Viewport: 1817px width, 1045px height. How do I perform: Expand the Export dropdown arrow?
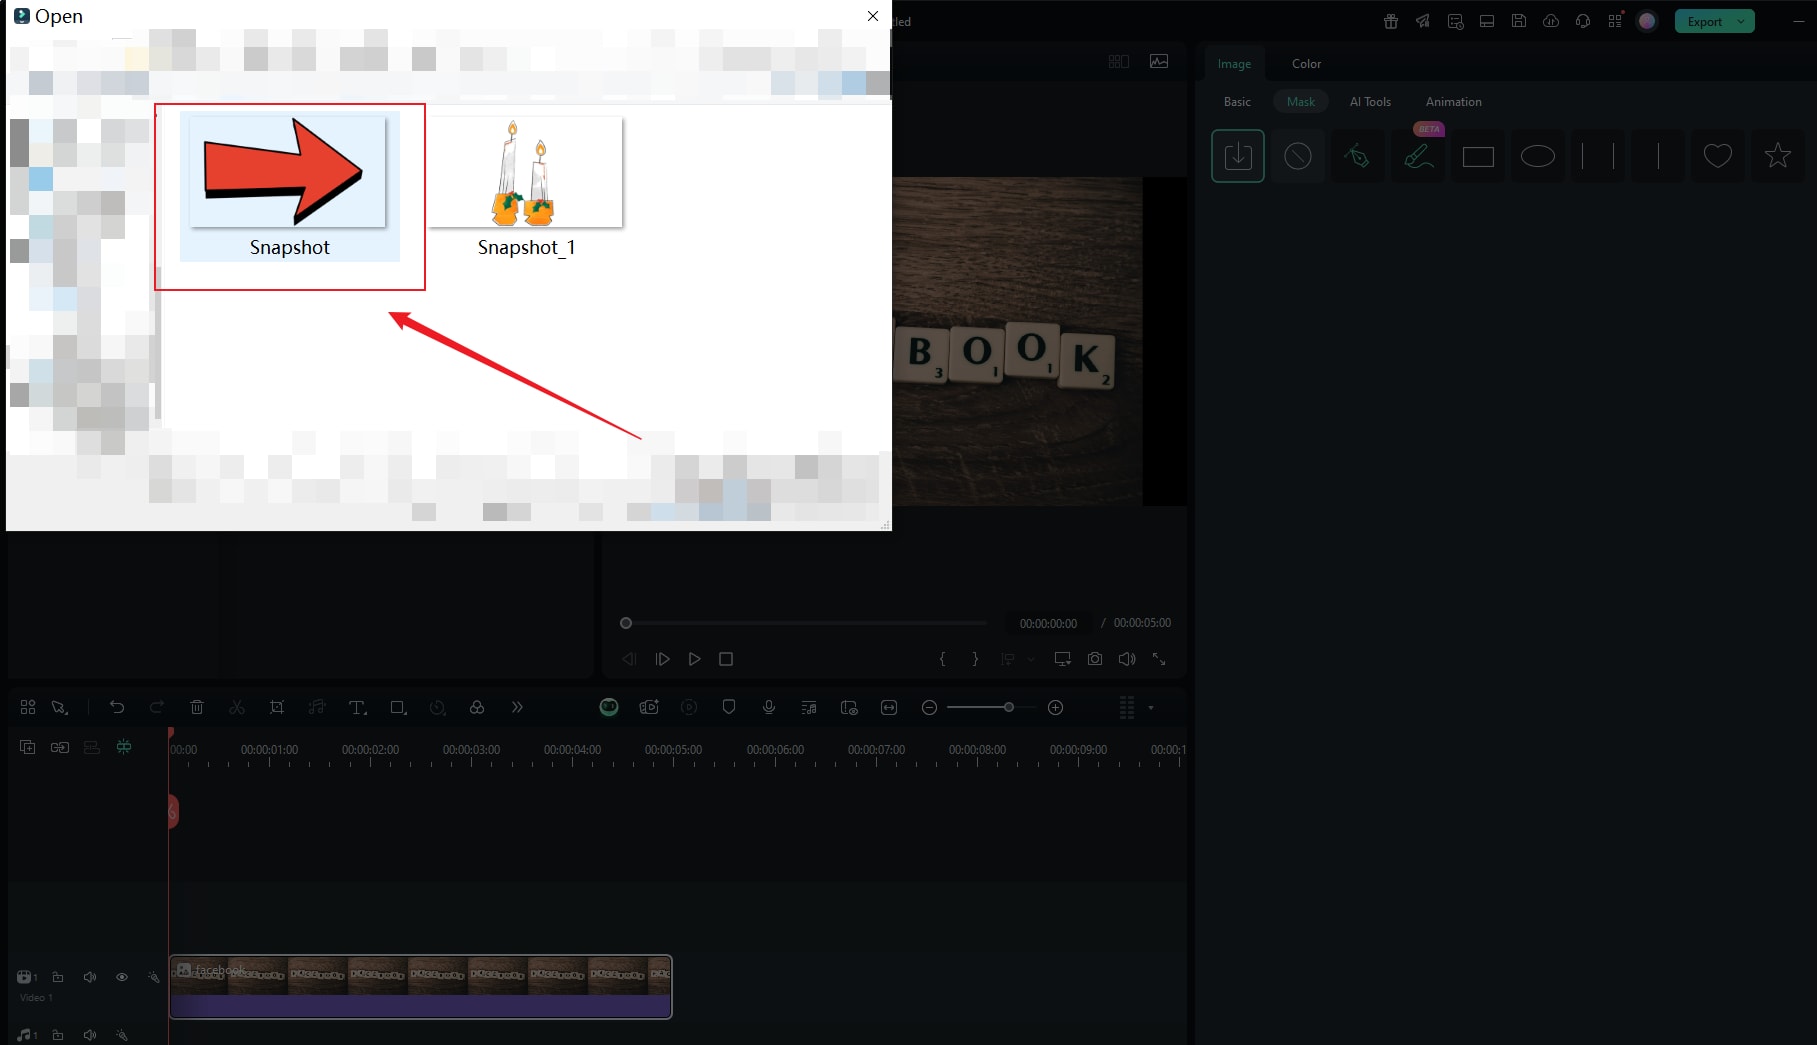(1741, 21)
